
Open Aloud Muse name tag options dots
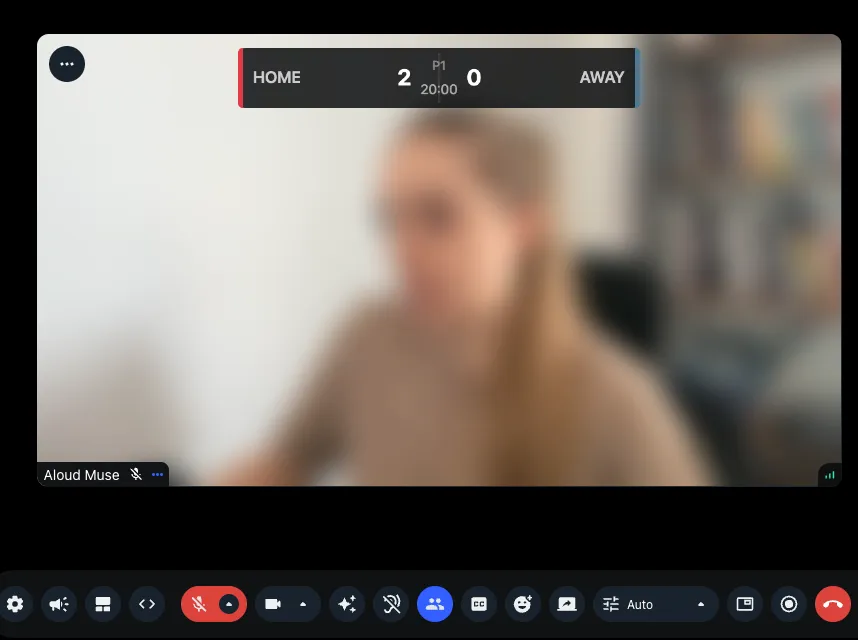tap(157, 475)
